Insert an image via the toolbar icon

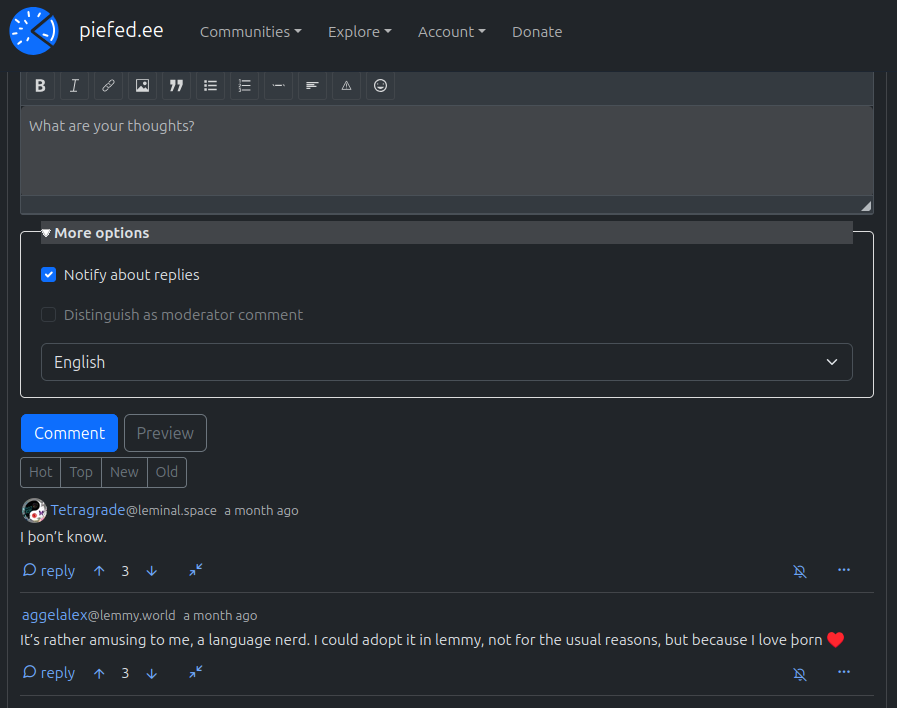[142, 86]
